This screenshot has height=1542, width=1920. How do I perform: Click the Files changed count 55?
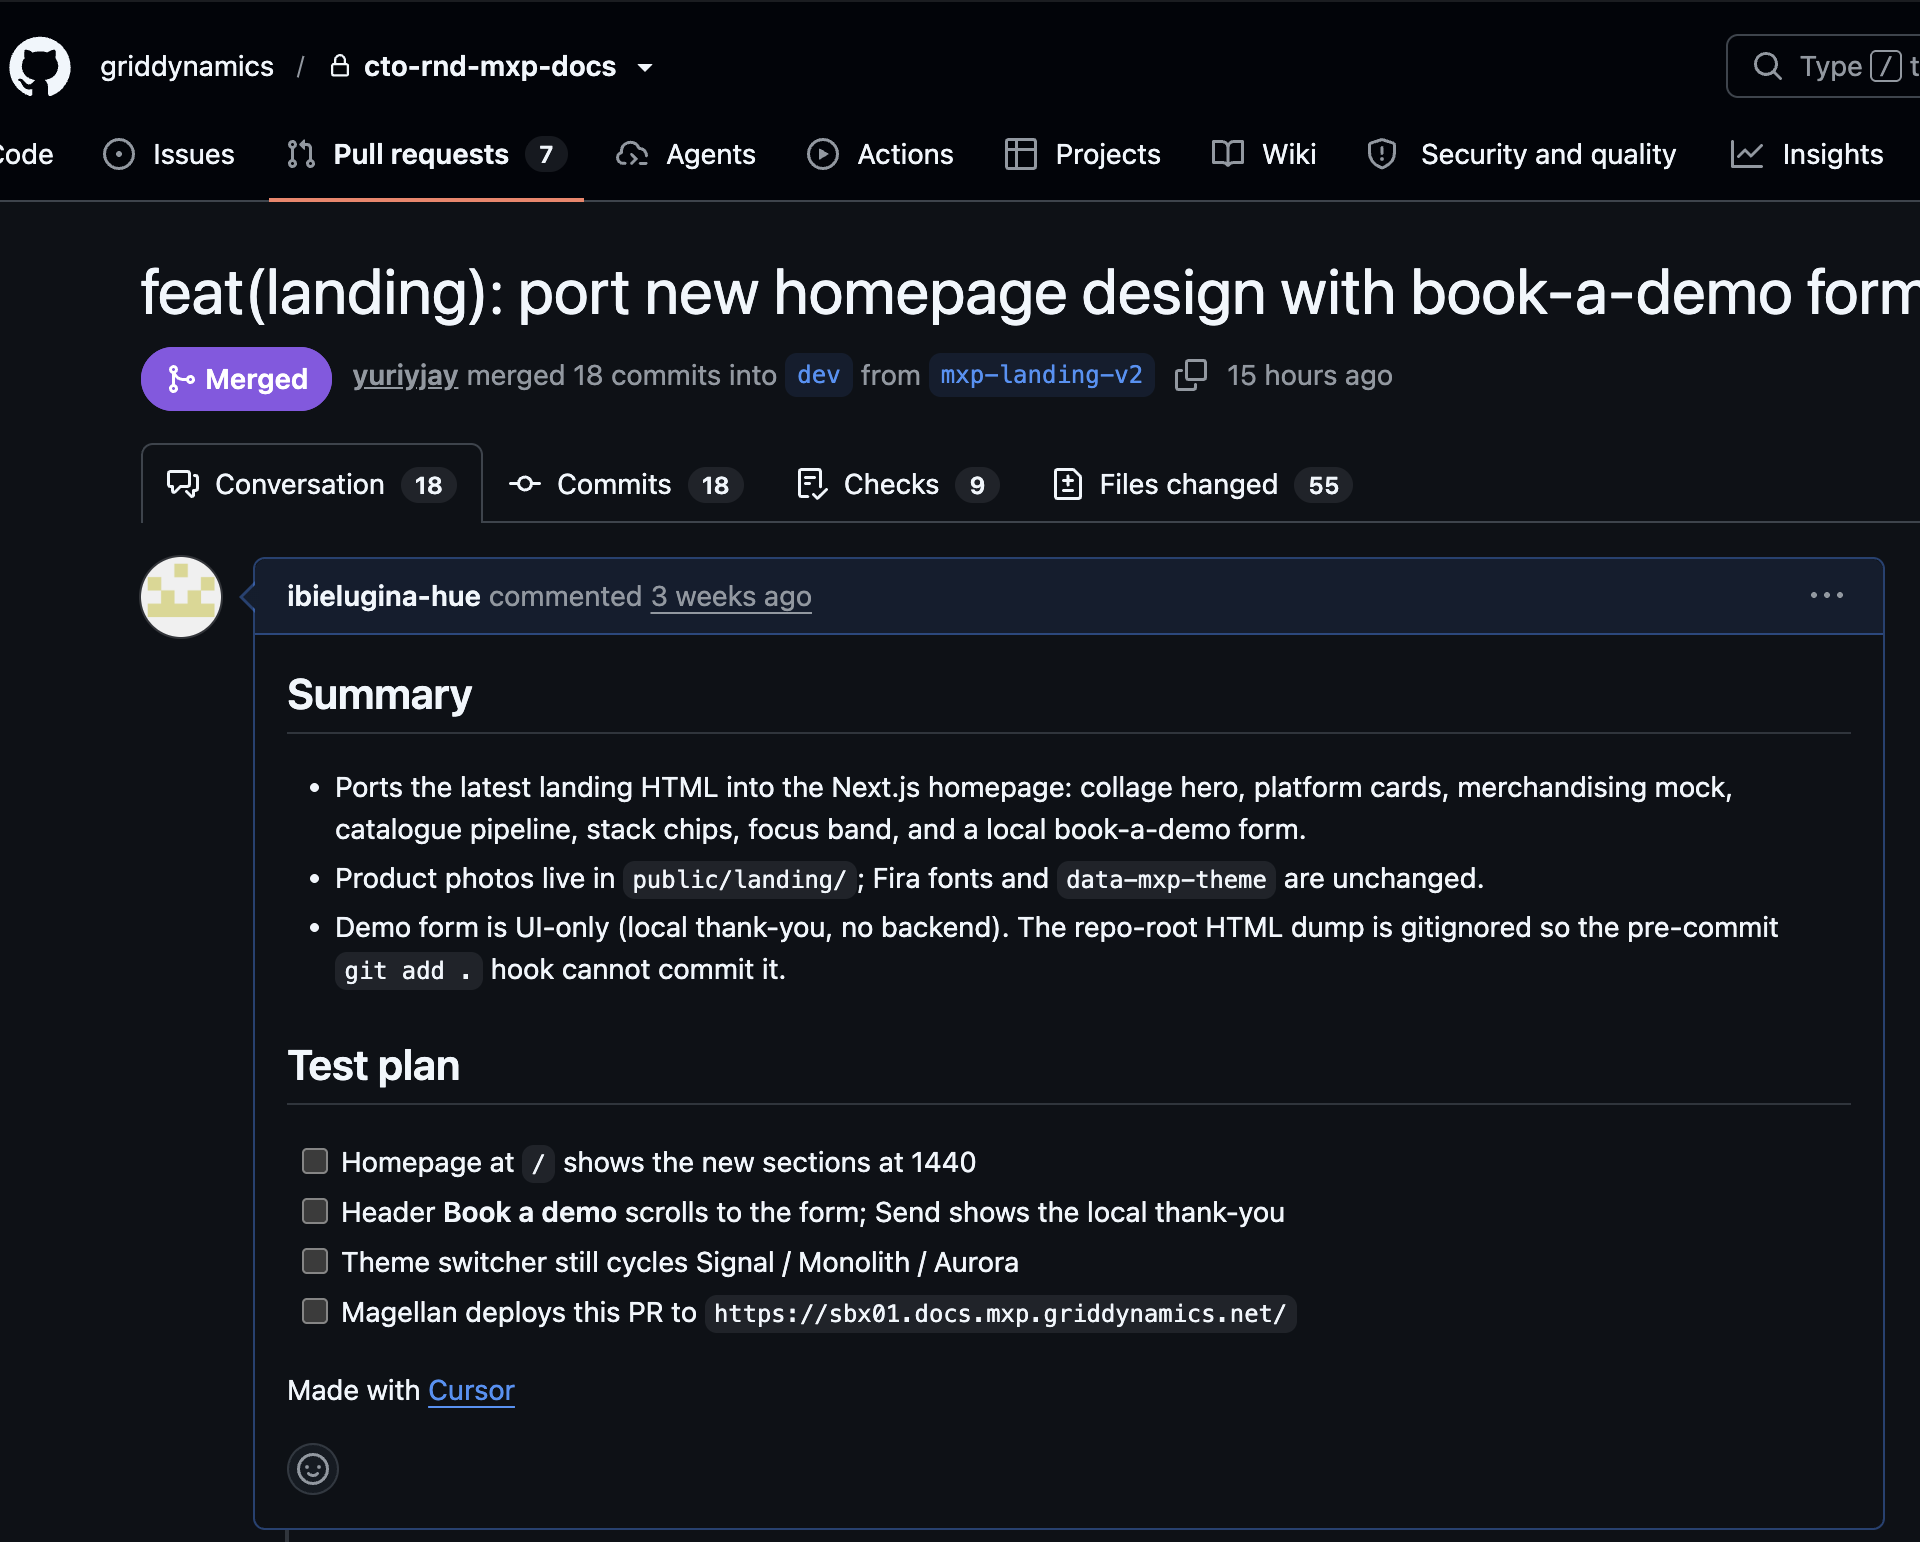click(1323, 485)
